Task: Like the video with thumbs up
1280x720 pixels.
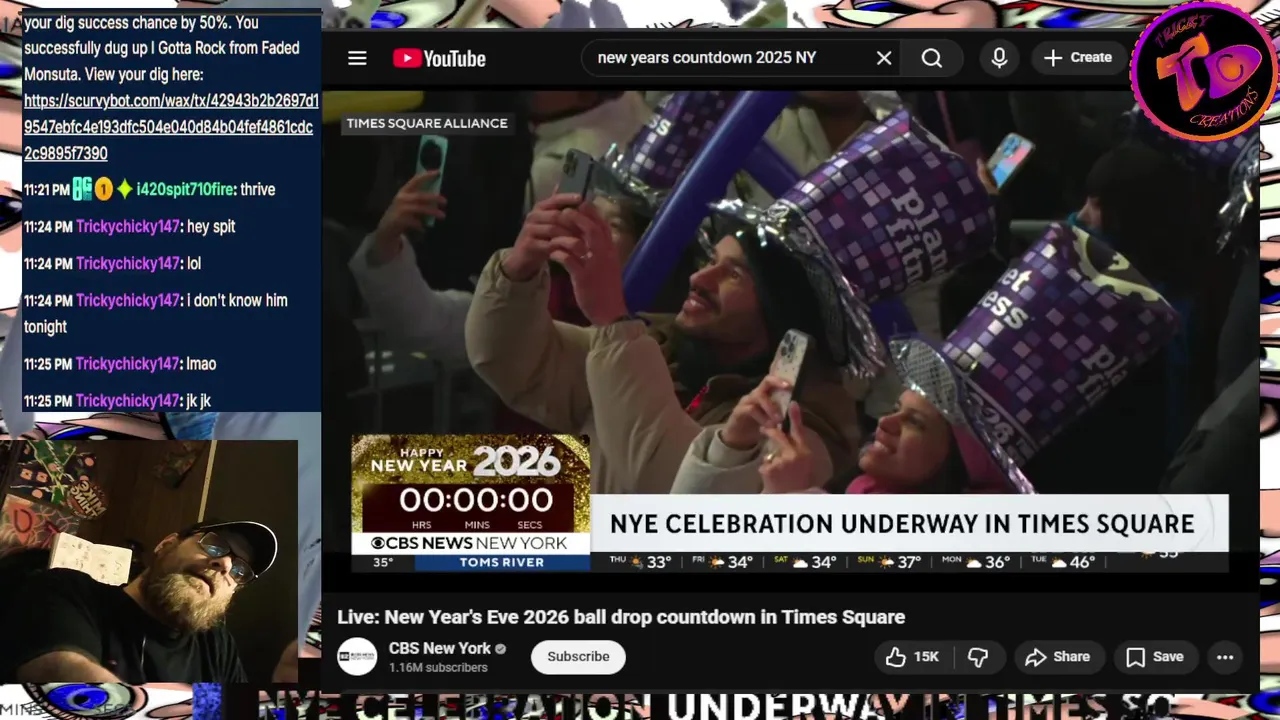Action: click(912, 657)
